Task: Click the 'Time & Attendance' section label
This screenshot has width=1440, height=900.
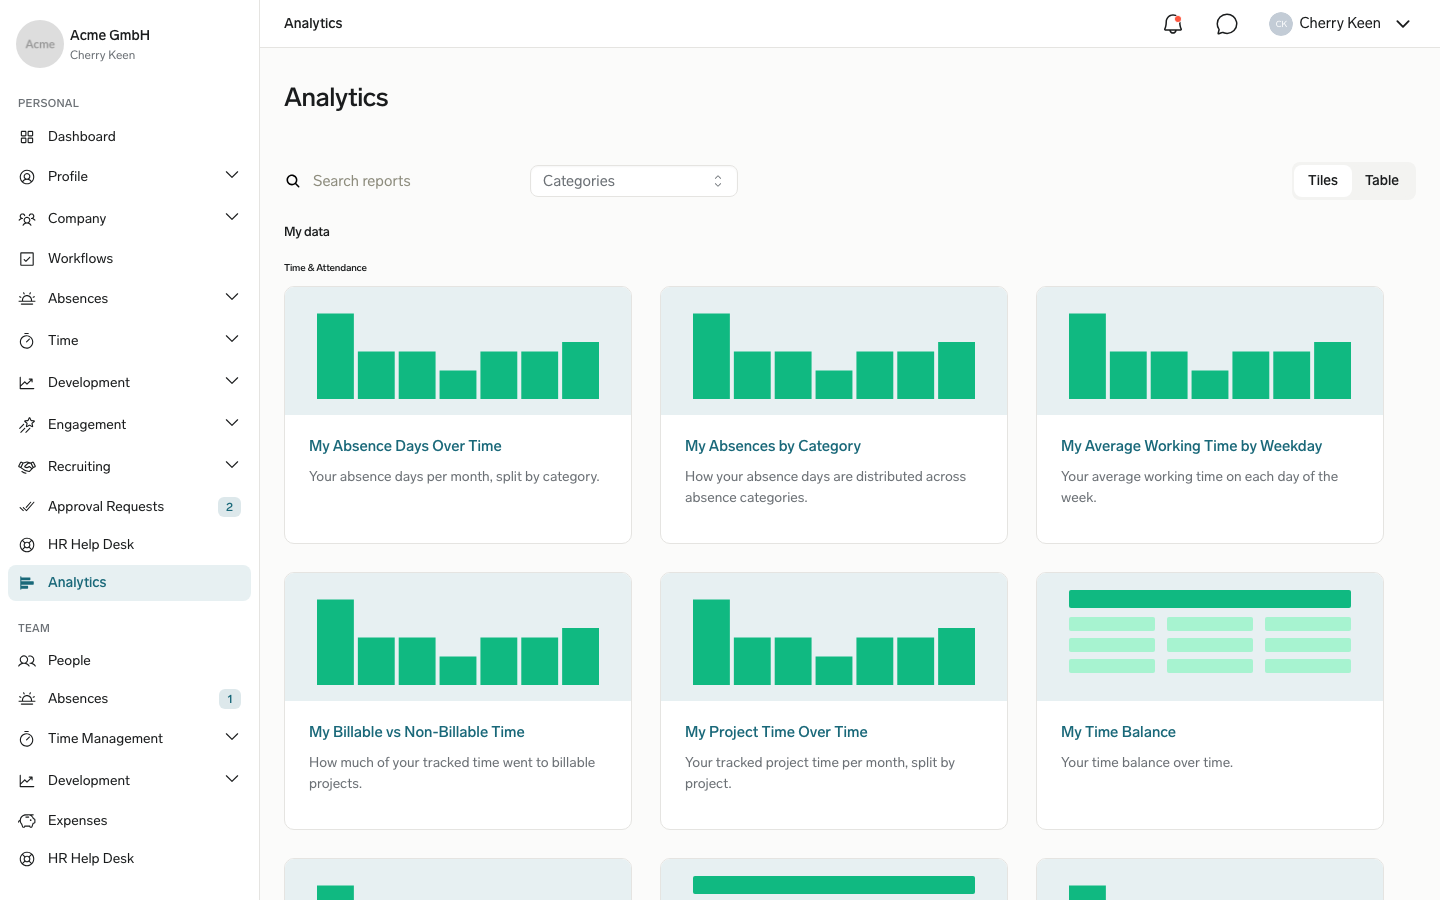Action: (x=325, y=268)
